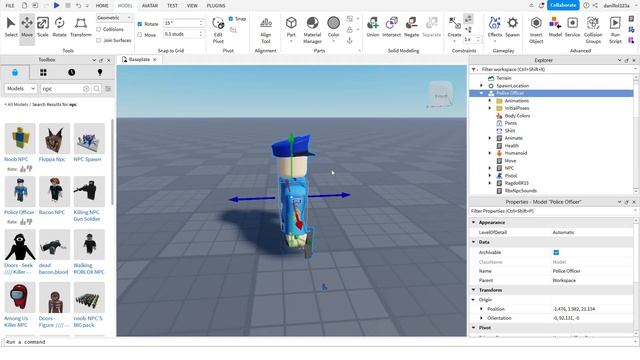
Task: Open Toolbox Marketplace tab
Action: (15, 72)
